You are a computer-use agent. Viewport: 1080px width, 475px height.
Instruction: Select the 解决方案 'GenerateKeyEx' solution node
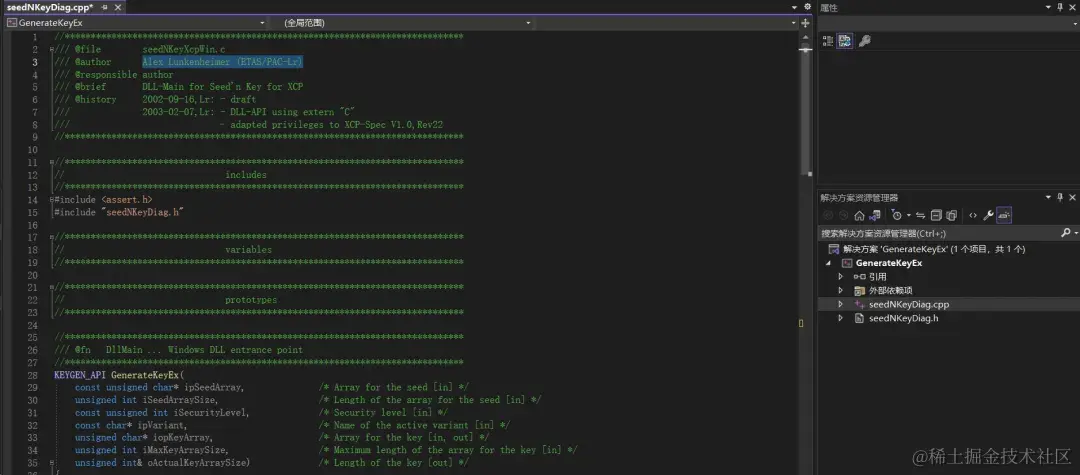pos(933,249)
